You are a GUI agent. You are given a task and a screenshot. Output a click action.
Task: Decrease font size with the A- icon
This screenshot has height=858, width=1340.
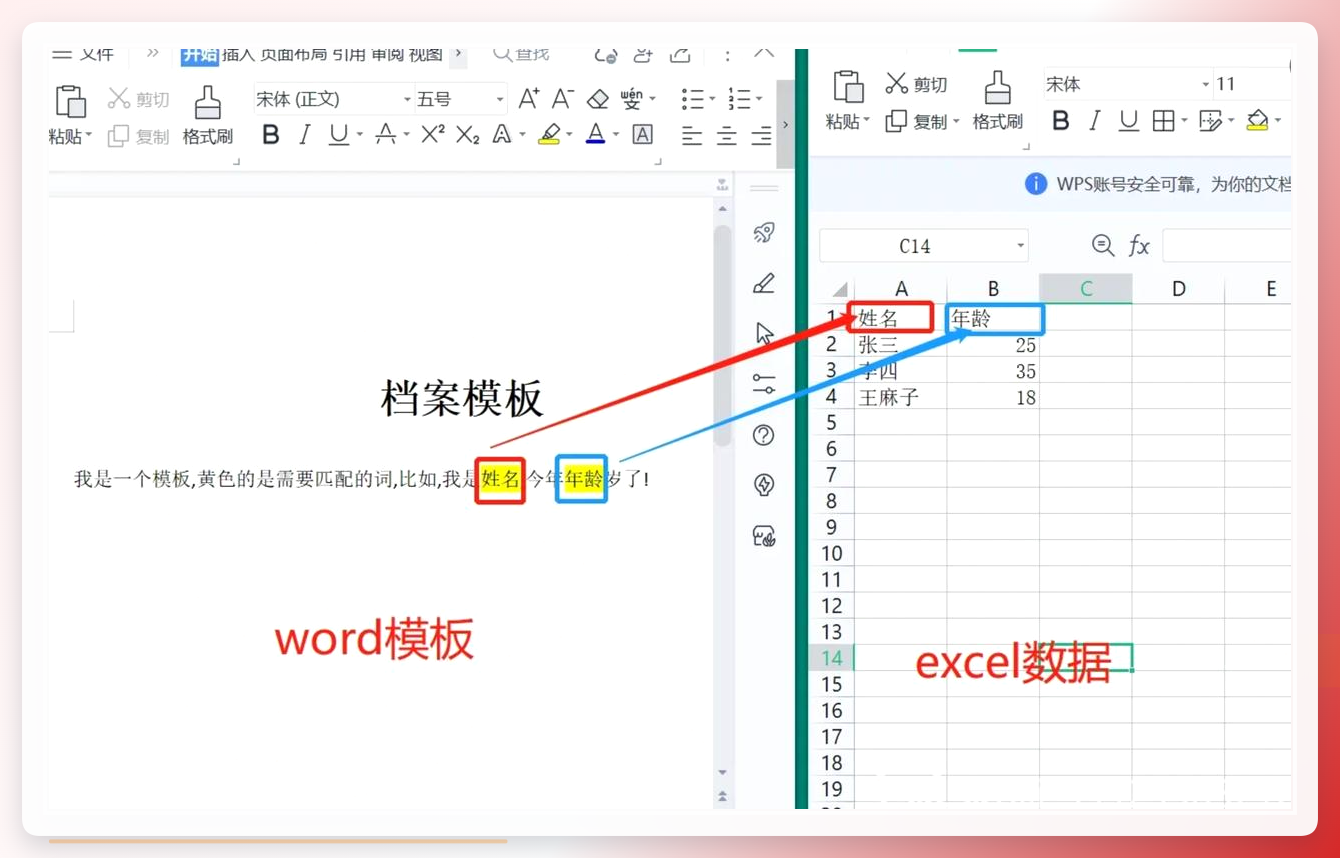563,98
